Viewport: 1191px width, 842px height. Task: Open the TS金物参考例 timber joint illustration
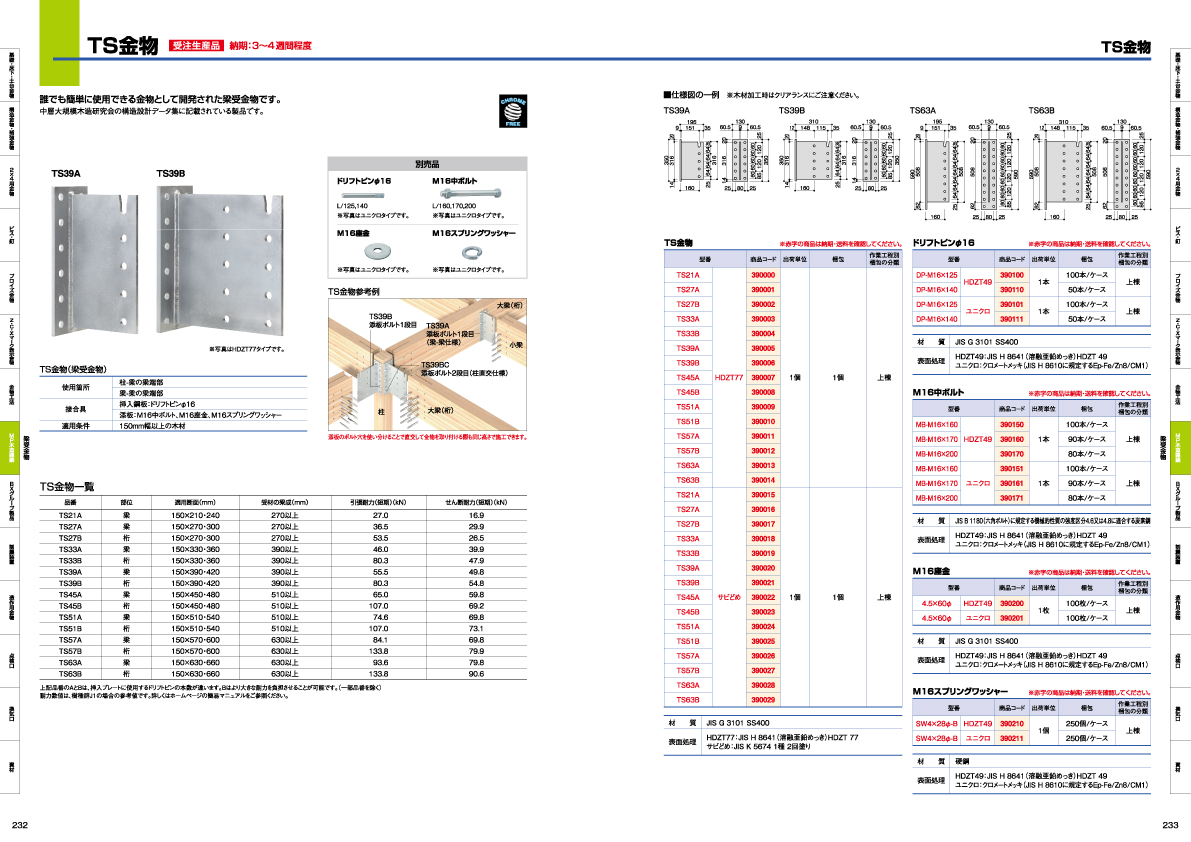[x=428, y=364]
